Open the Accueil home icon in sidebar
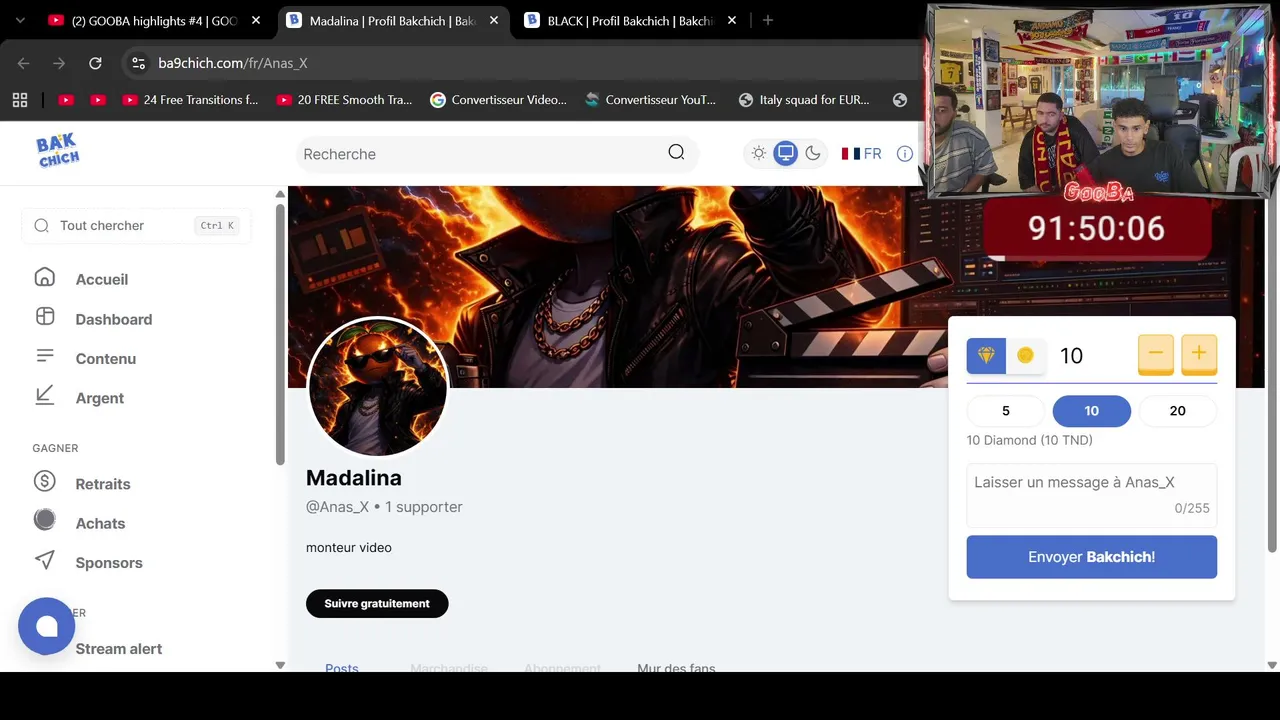Viewport: 1280px width, 720px height. [44, 278]
